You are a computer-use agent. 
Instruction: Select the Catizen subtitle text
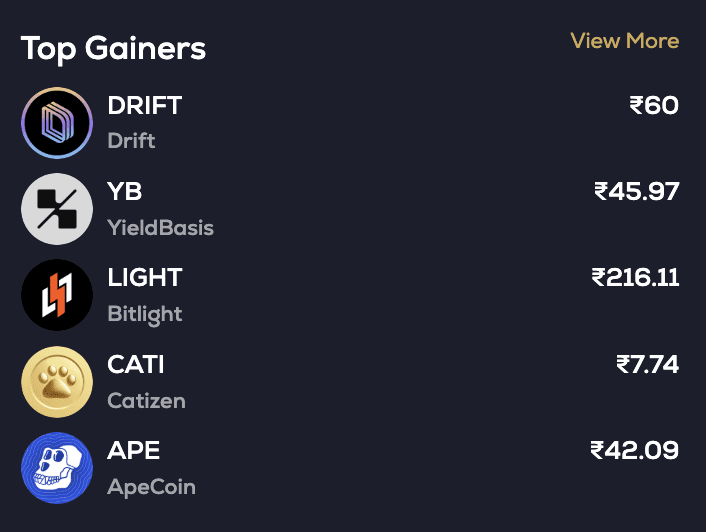(146, 401)
